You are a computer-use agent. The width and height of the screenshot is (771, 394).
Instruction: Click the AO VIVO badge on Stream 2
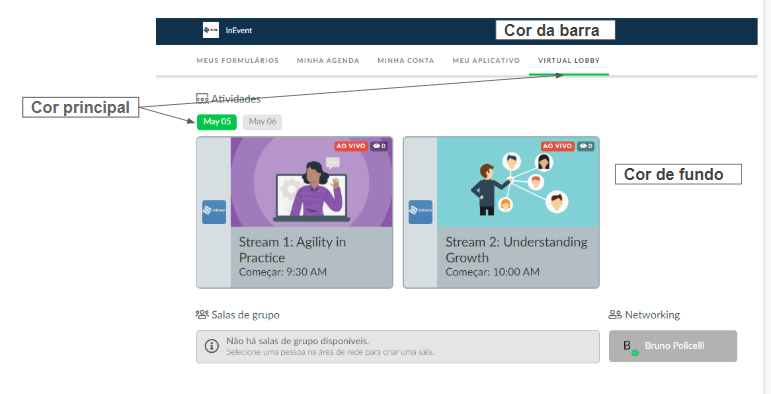pyautogui.click(x=557, y=146)
